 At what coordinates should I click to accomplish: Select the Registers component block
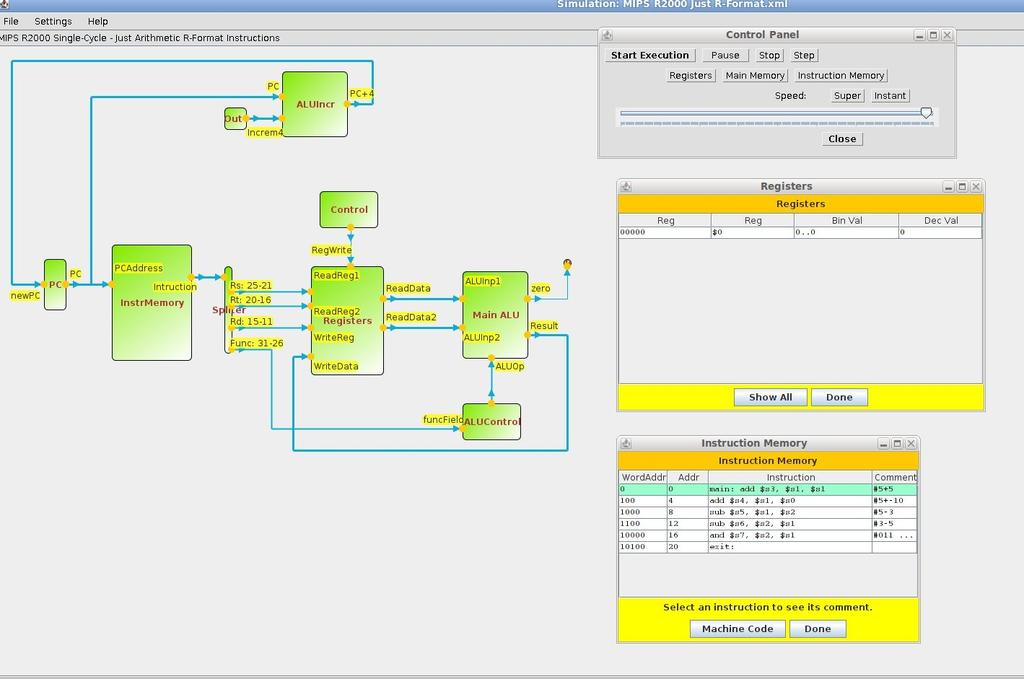(347, 321)
